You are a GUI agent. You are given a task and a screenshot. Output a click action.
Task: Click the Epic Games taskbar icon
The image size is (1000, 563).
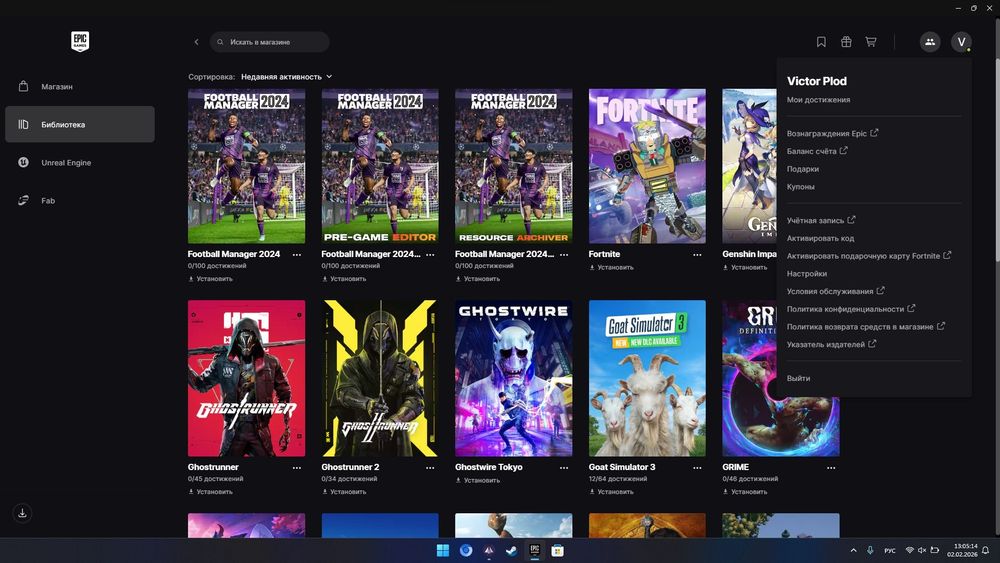point(534,550)
